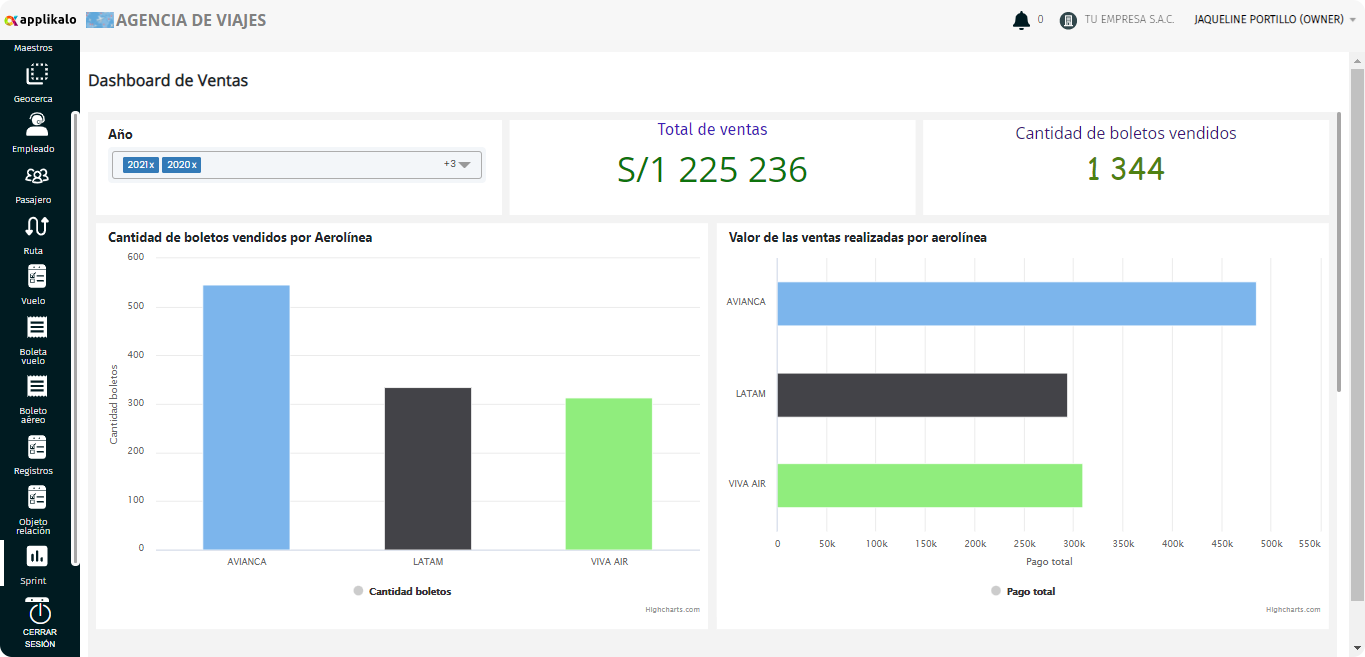The height and width of the screenshot is (657, 1365).
Task: Open the Geocerca section in the sidebar
Action: coord(37,74)
